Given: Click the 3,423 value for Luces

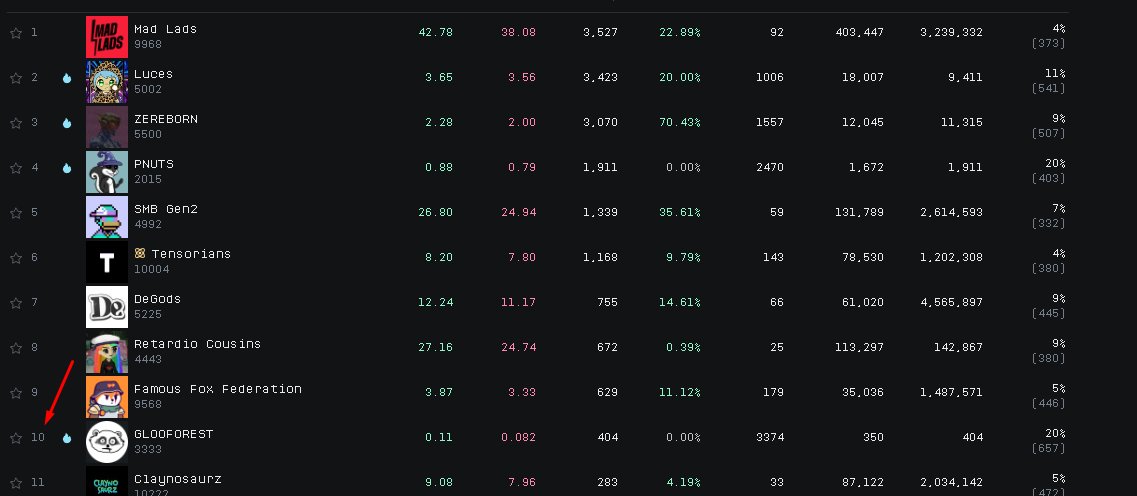Looking at the screenshot, I should pyautogui.click(x=600, y=78).
